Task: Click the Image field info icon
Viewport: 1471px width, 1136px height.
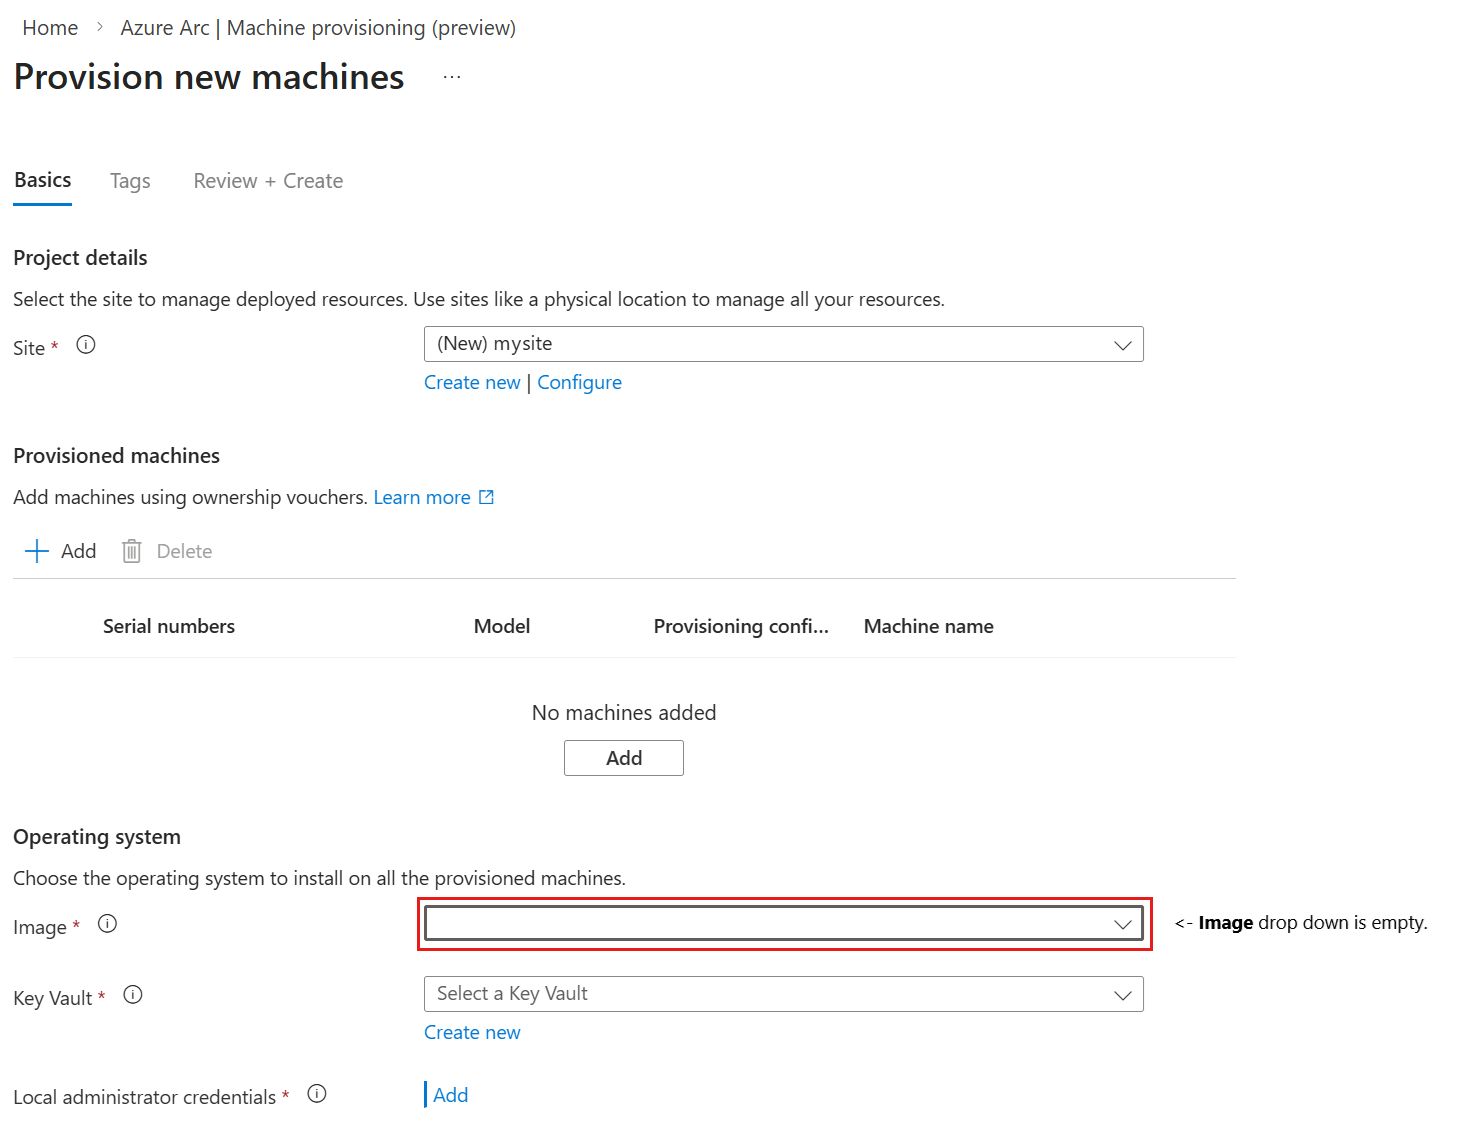Action: coord(107,924)
